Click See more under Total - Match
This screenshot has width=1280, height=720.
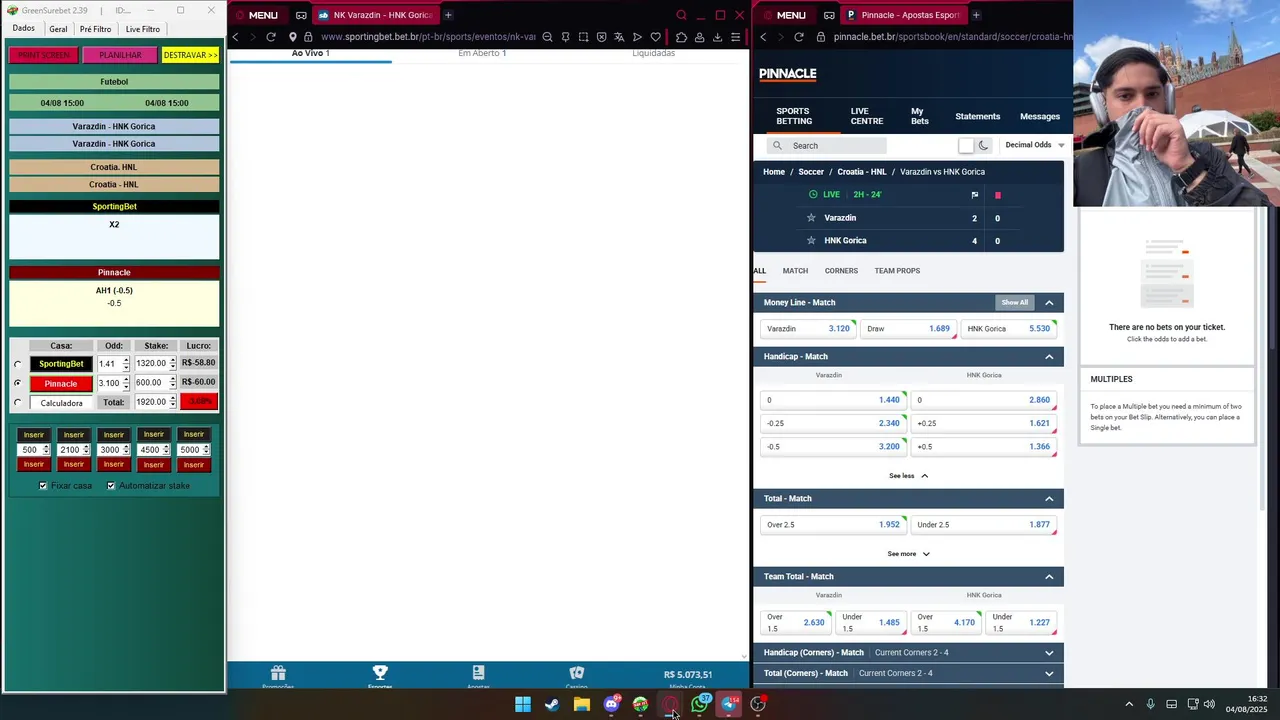(x=908, y=554)
